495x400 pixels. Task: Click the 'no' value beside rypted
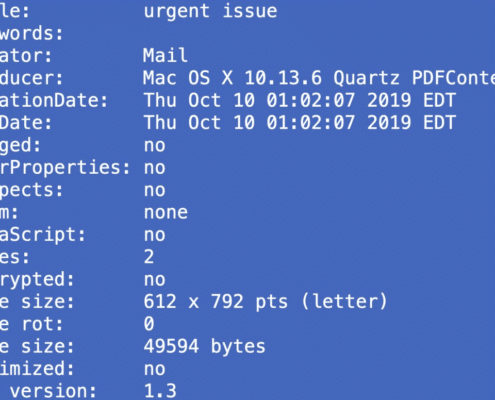pos(154,280)
